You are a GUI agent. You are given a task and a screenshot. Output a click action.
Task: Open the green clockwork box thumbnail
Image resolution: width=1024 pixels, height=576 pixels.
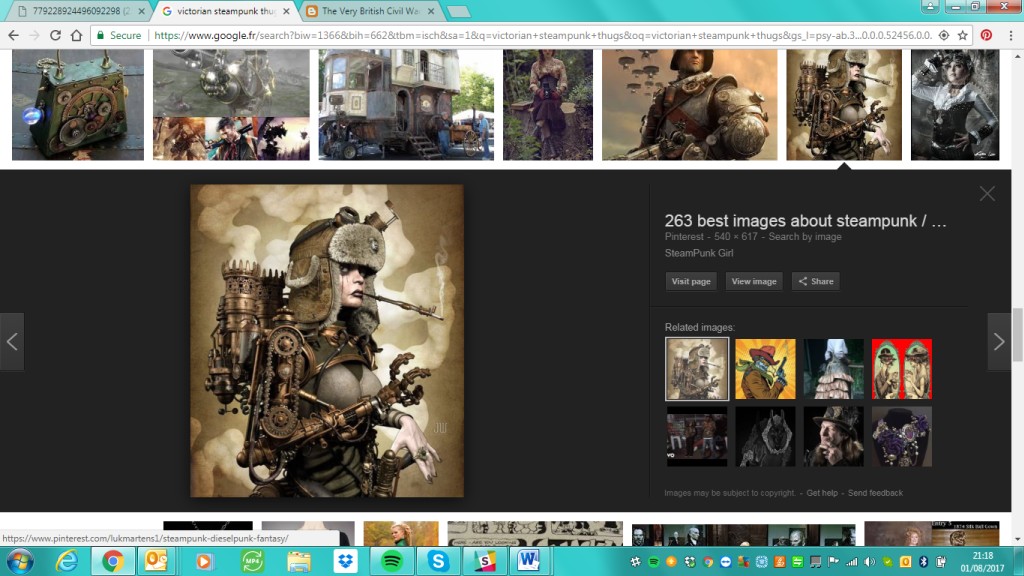[78, 104]
